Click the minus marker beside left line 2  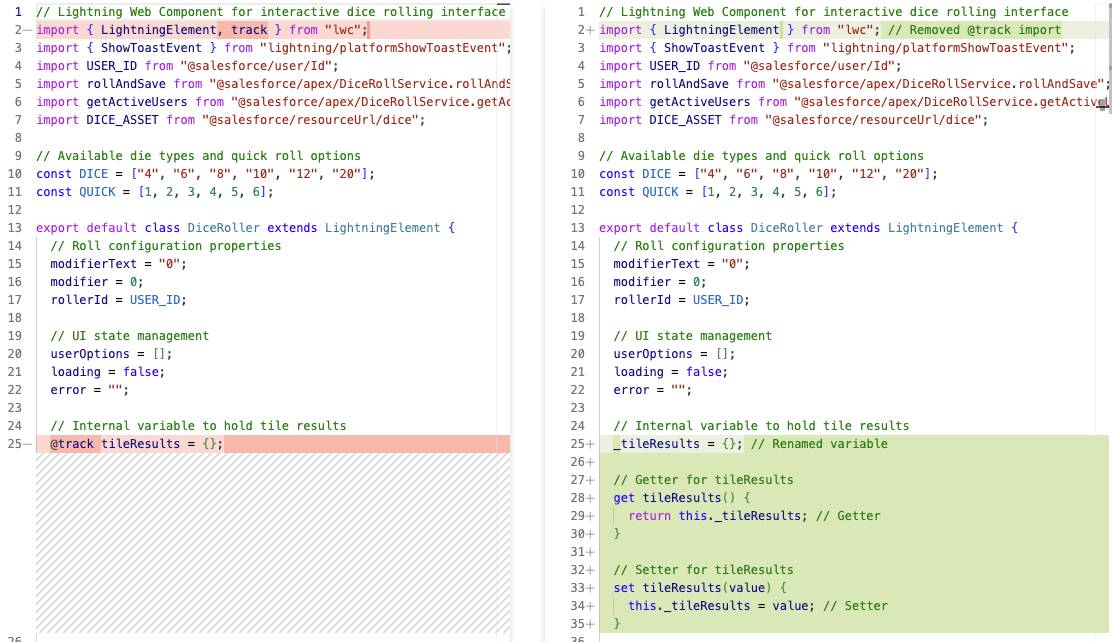point(26,29)
